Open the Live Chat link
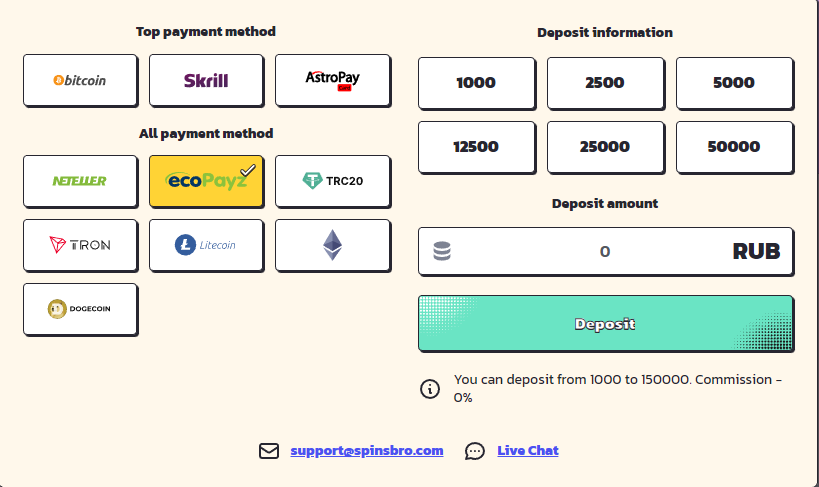 [x=527, y=451]
